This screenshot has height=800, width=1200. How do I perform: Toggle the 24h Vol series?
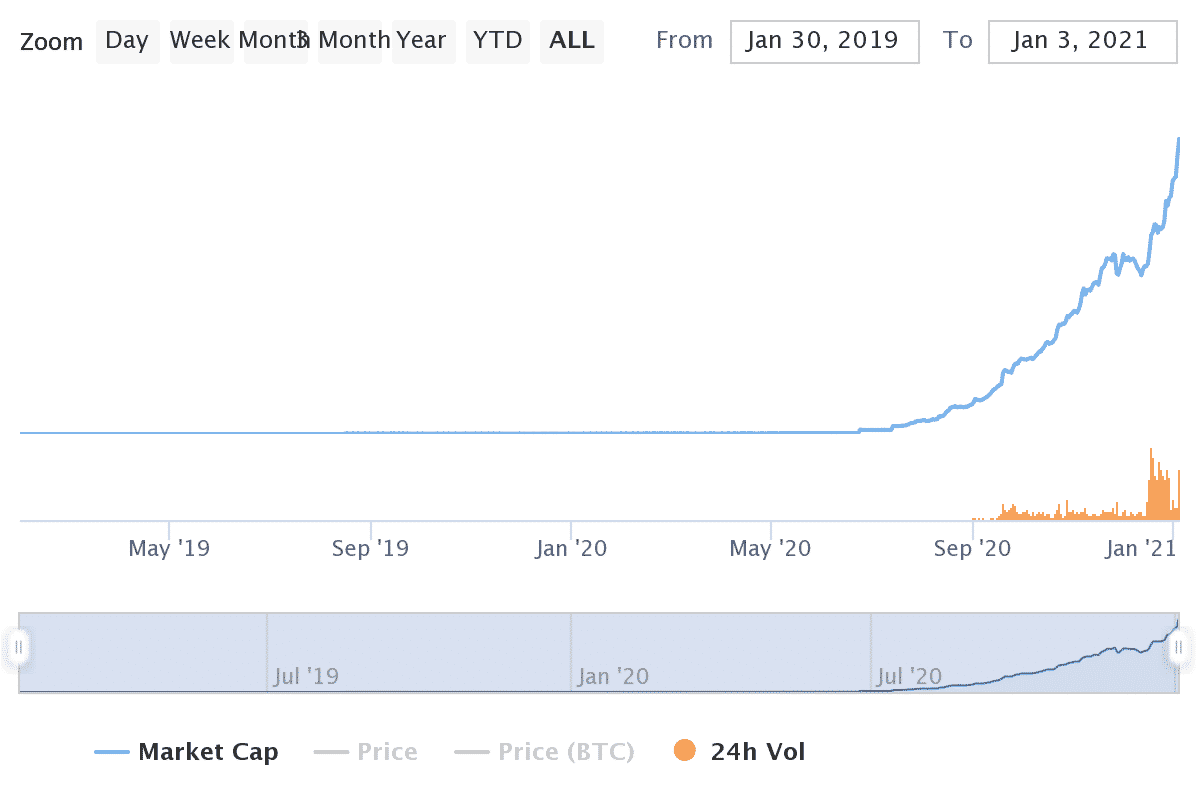point(757,752)
